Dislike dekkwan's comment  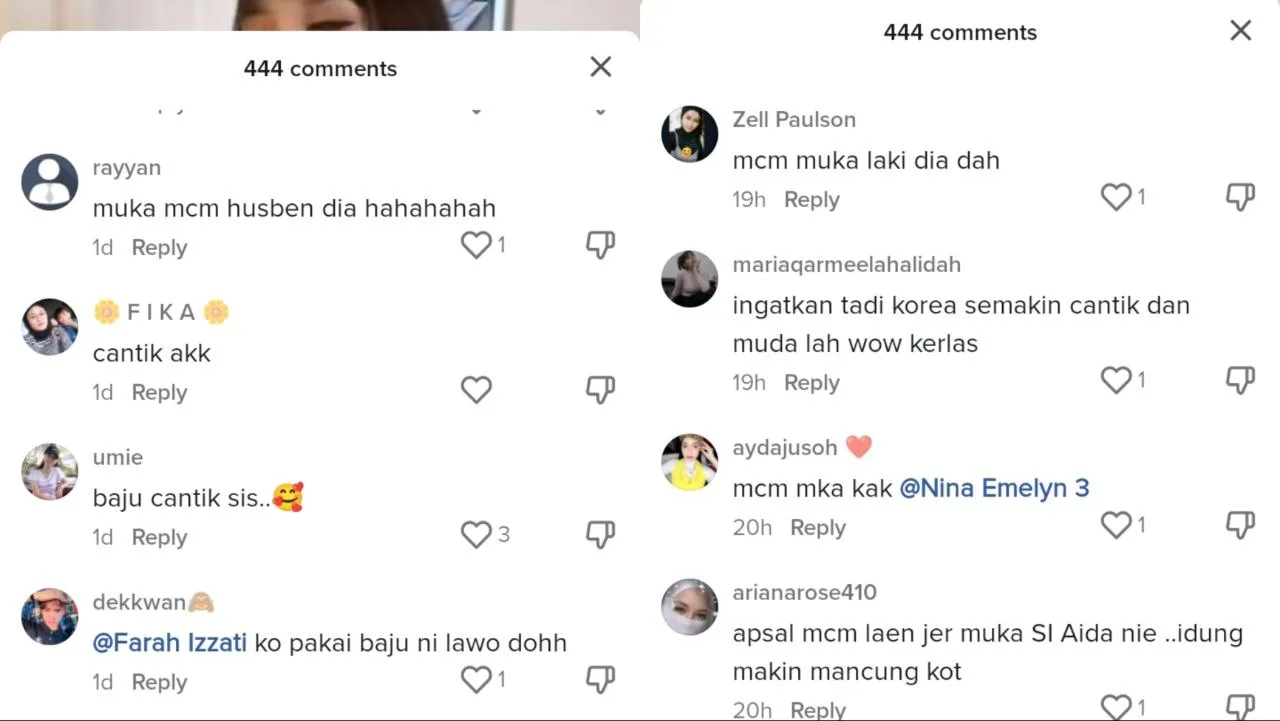coord(600,680)
